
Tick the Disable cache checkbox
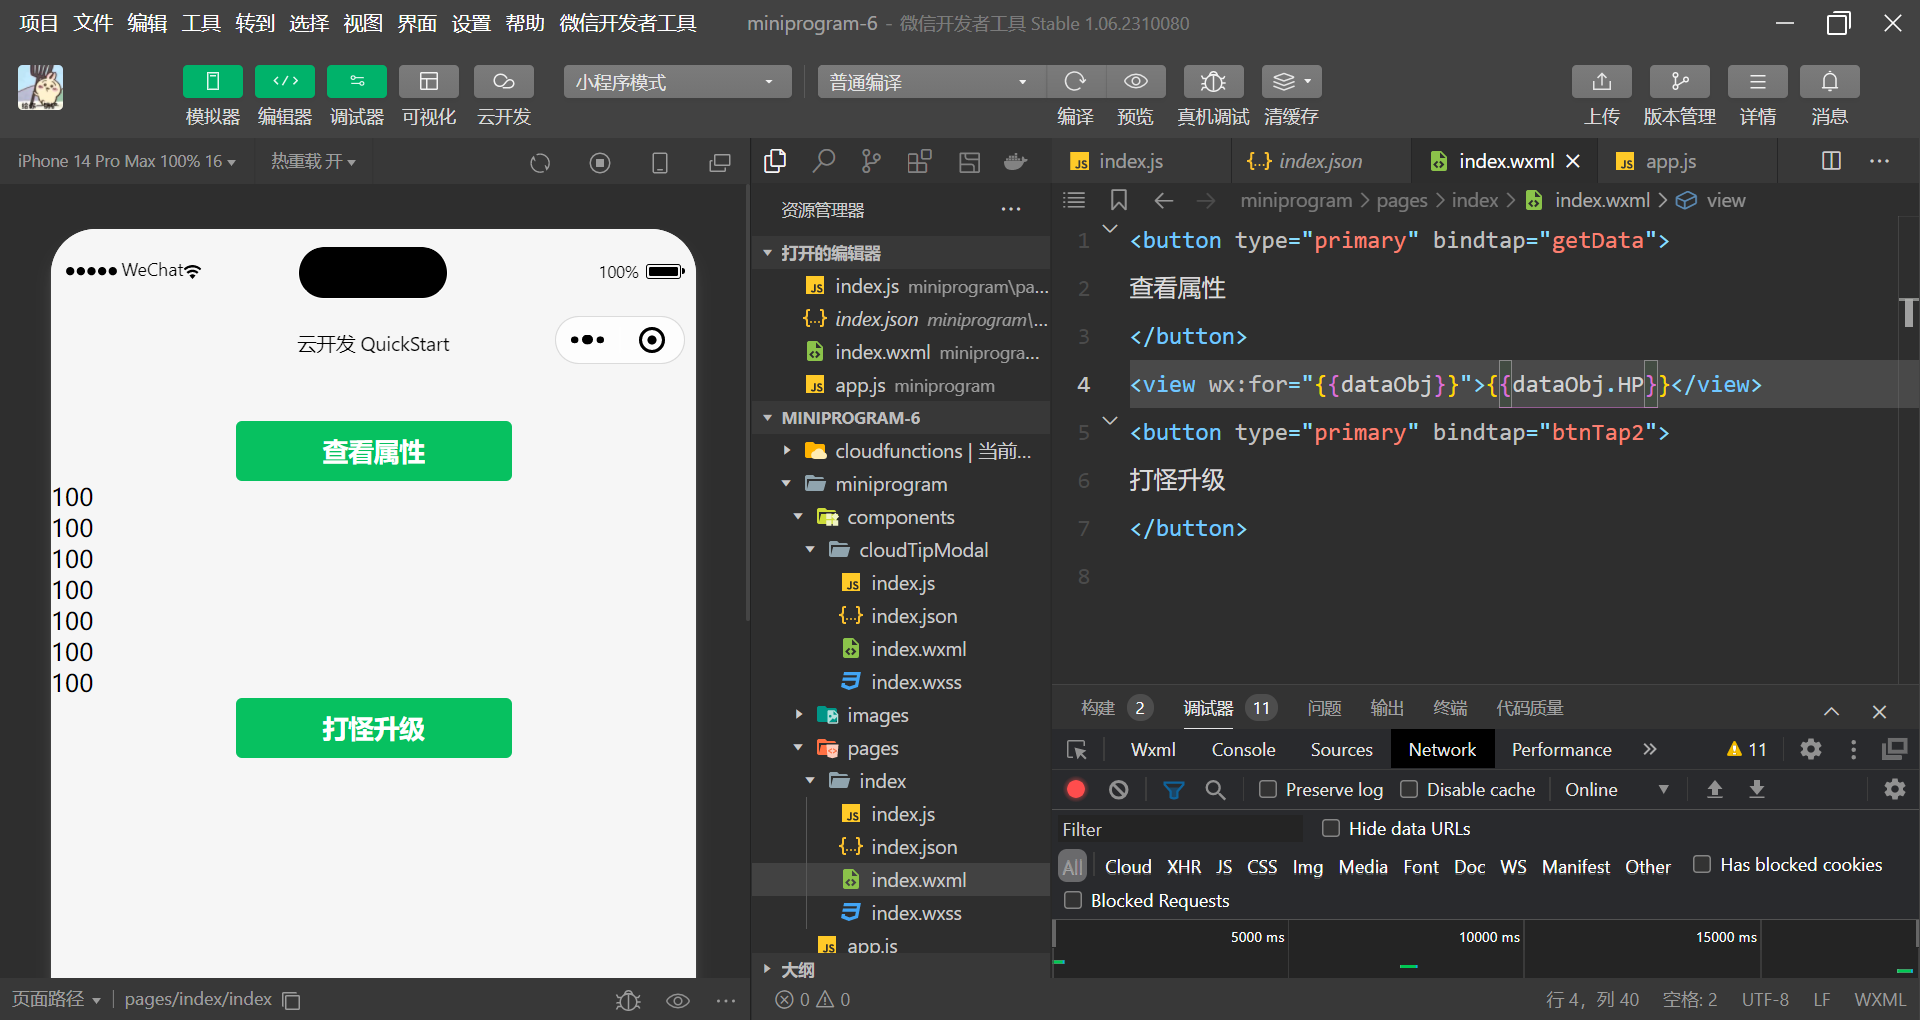tap(1409, 790)
